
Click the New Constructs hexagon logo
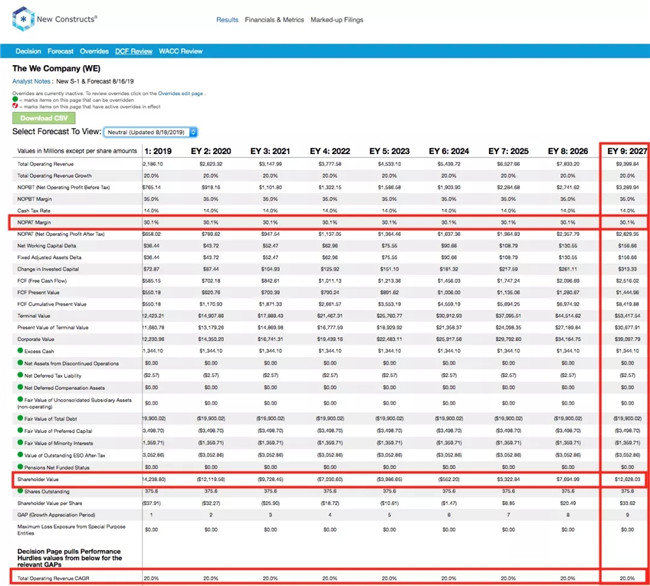pos(23,19)
